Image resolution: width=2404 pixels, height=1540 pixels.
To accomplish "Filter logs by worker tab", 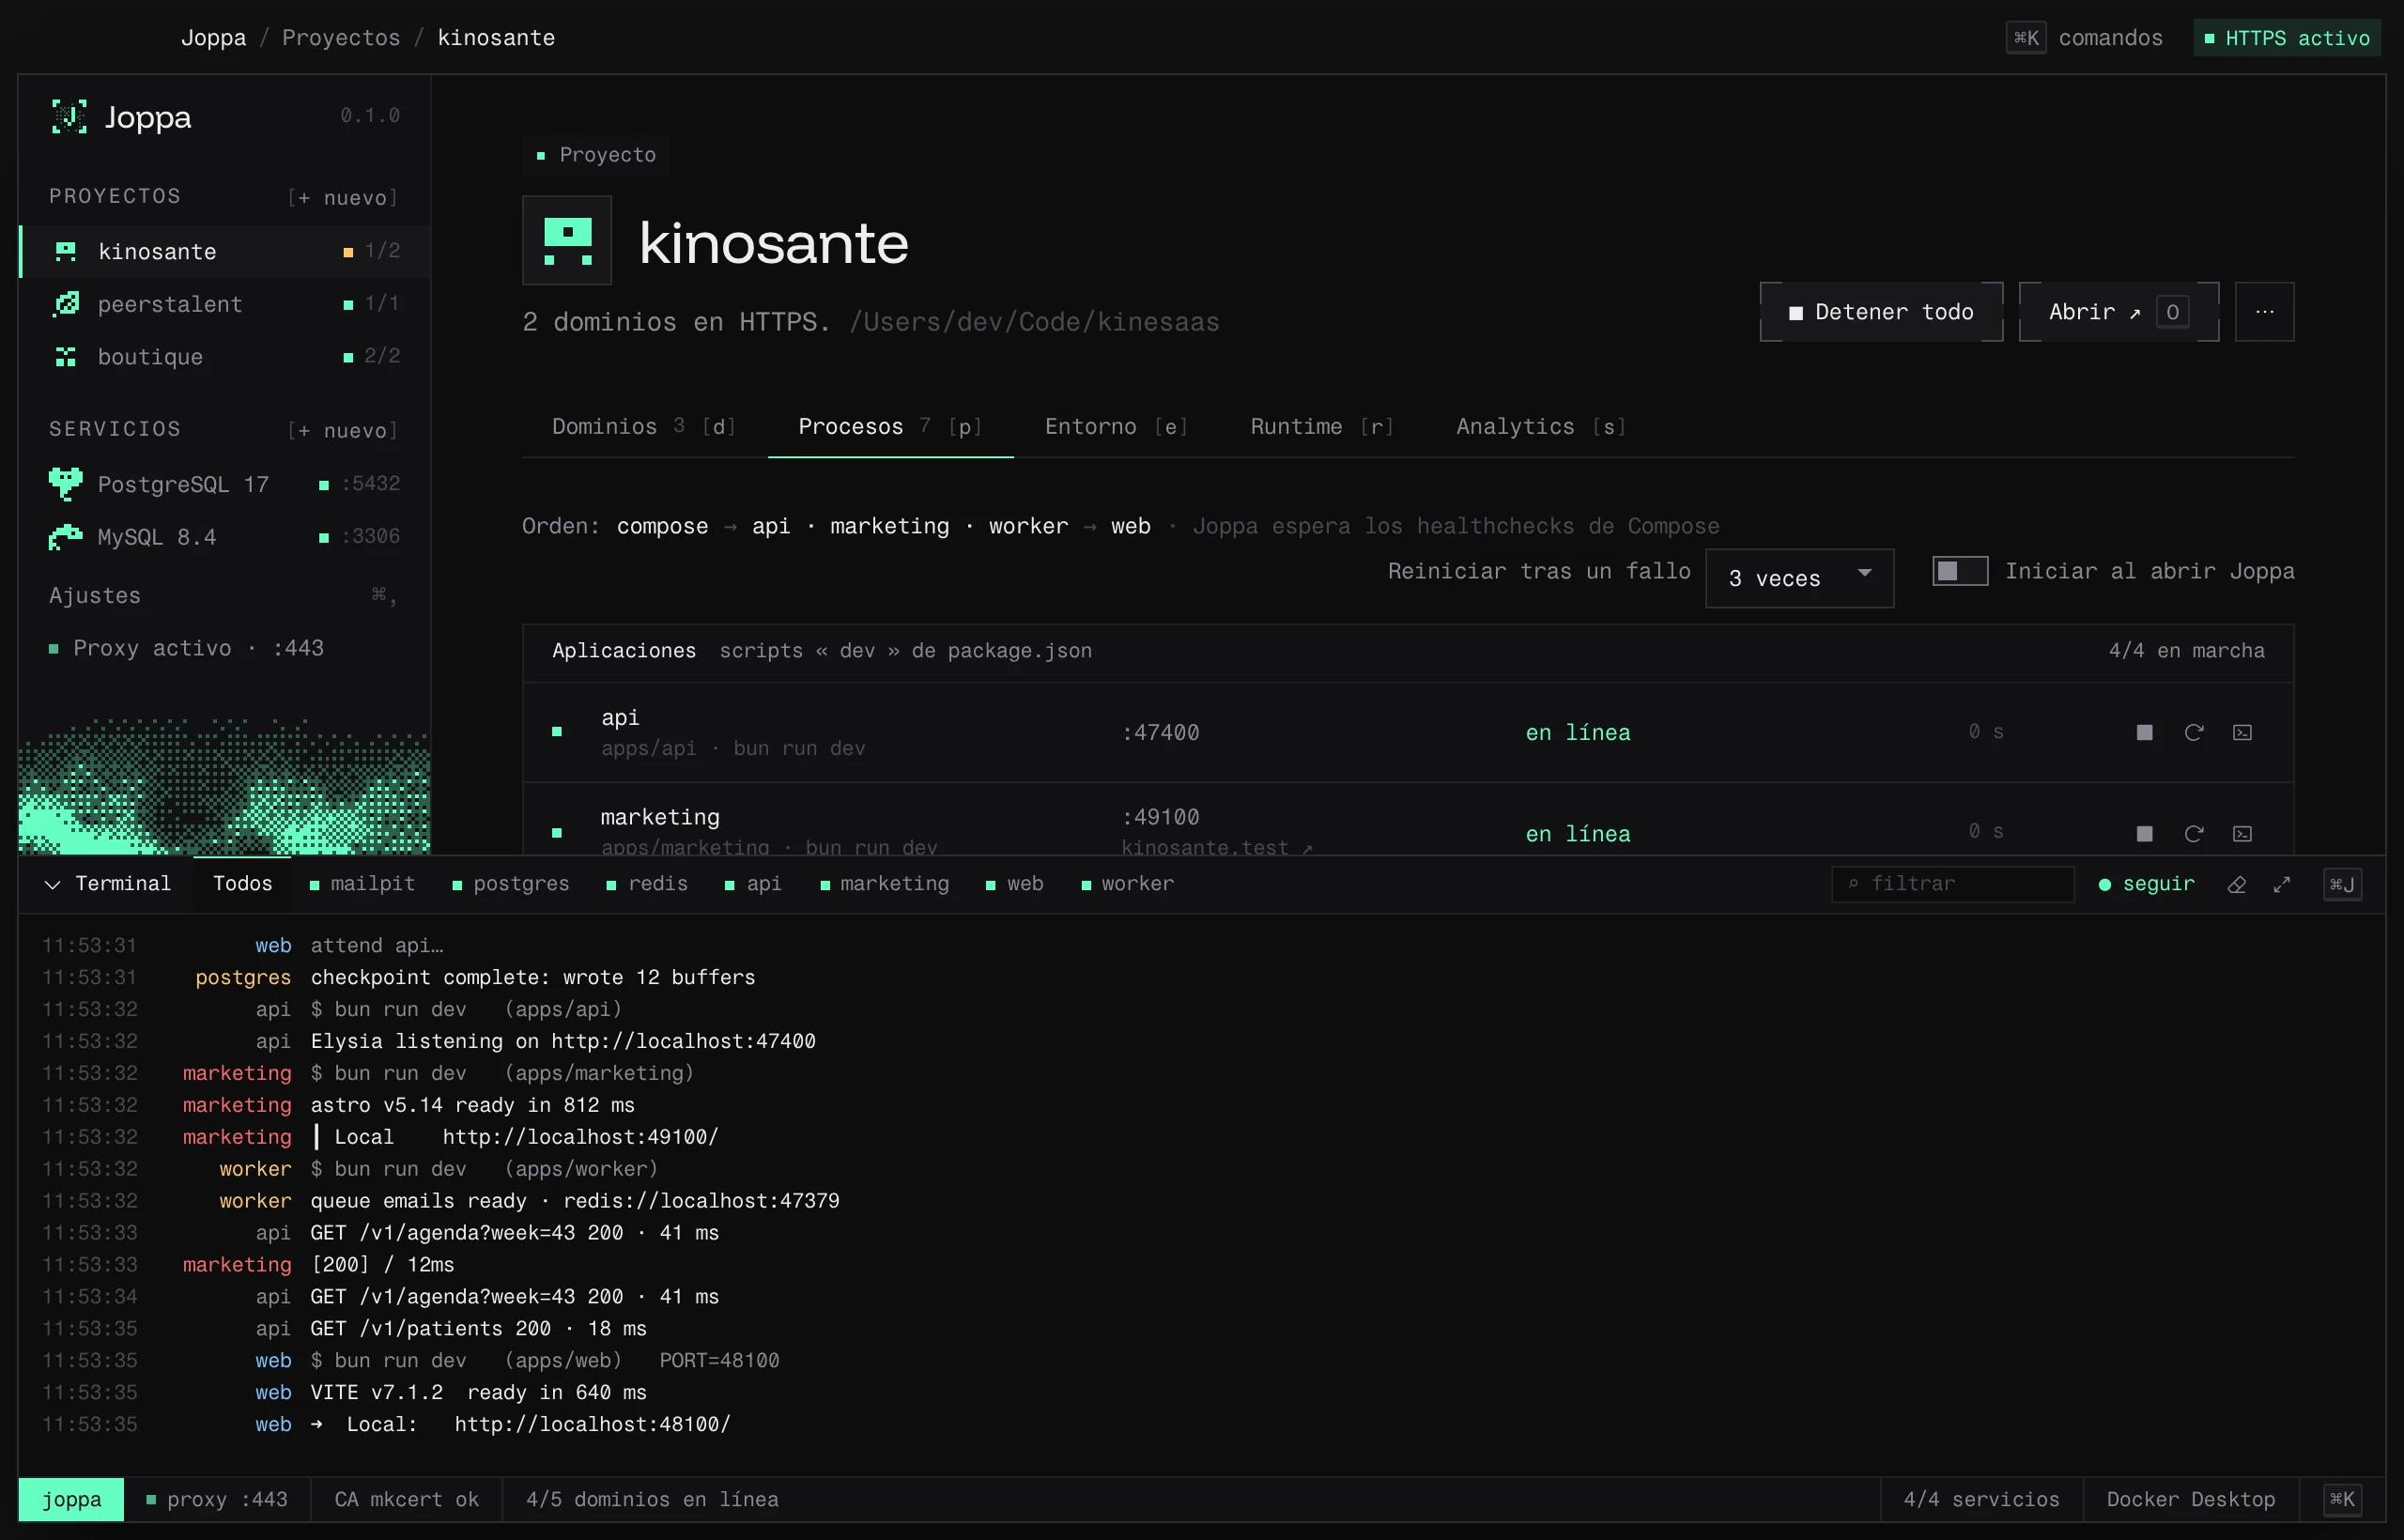I will pos(1127,884).
